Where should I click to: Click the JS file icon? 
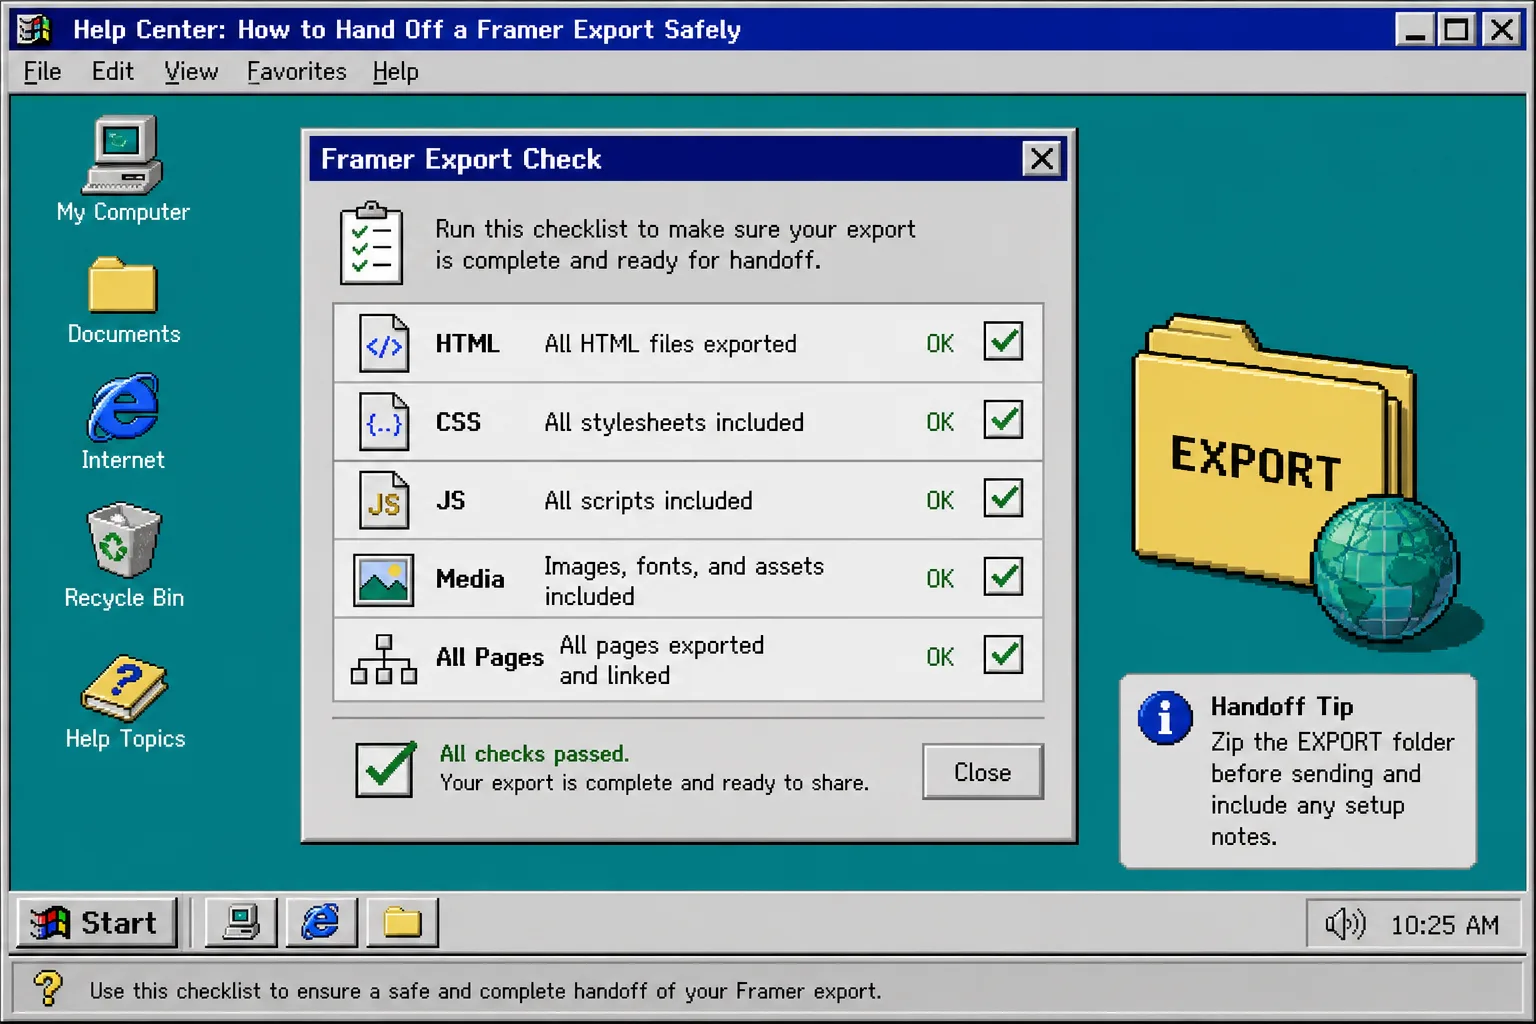(x=384, y=500)
